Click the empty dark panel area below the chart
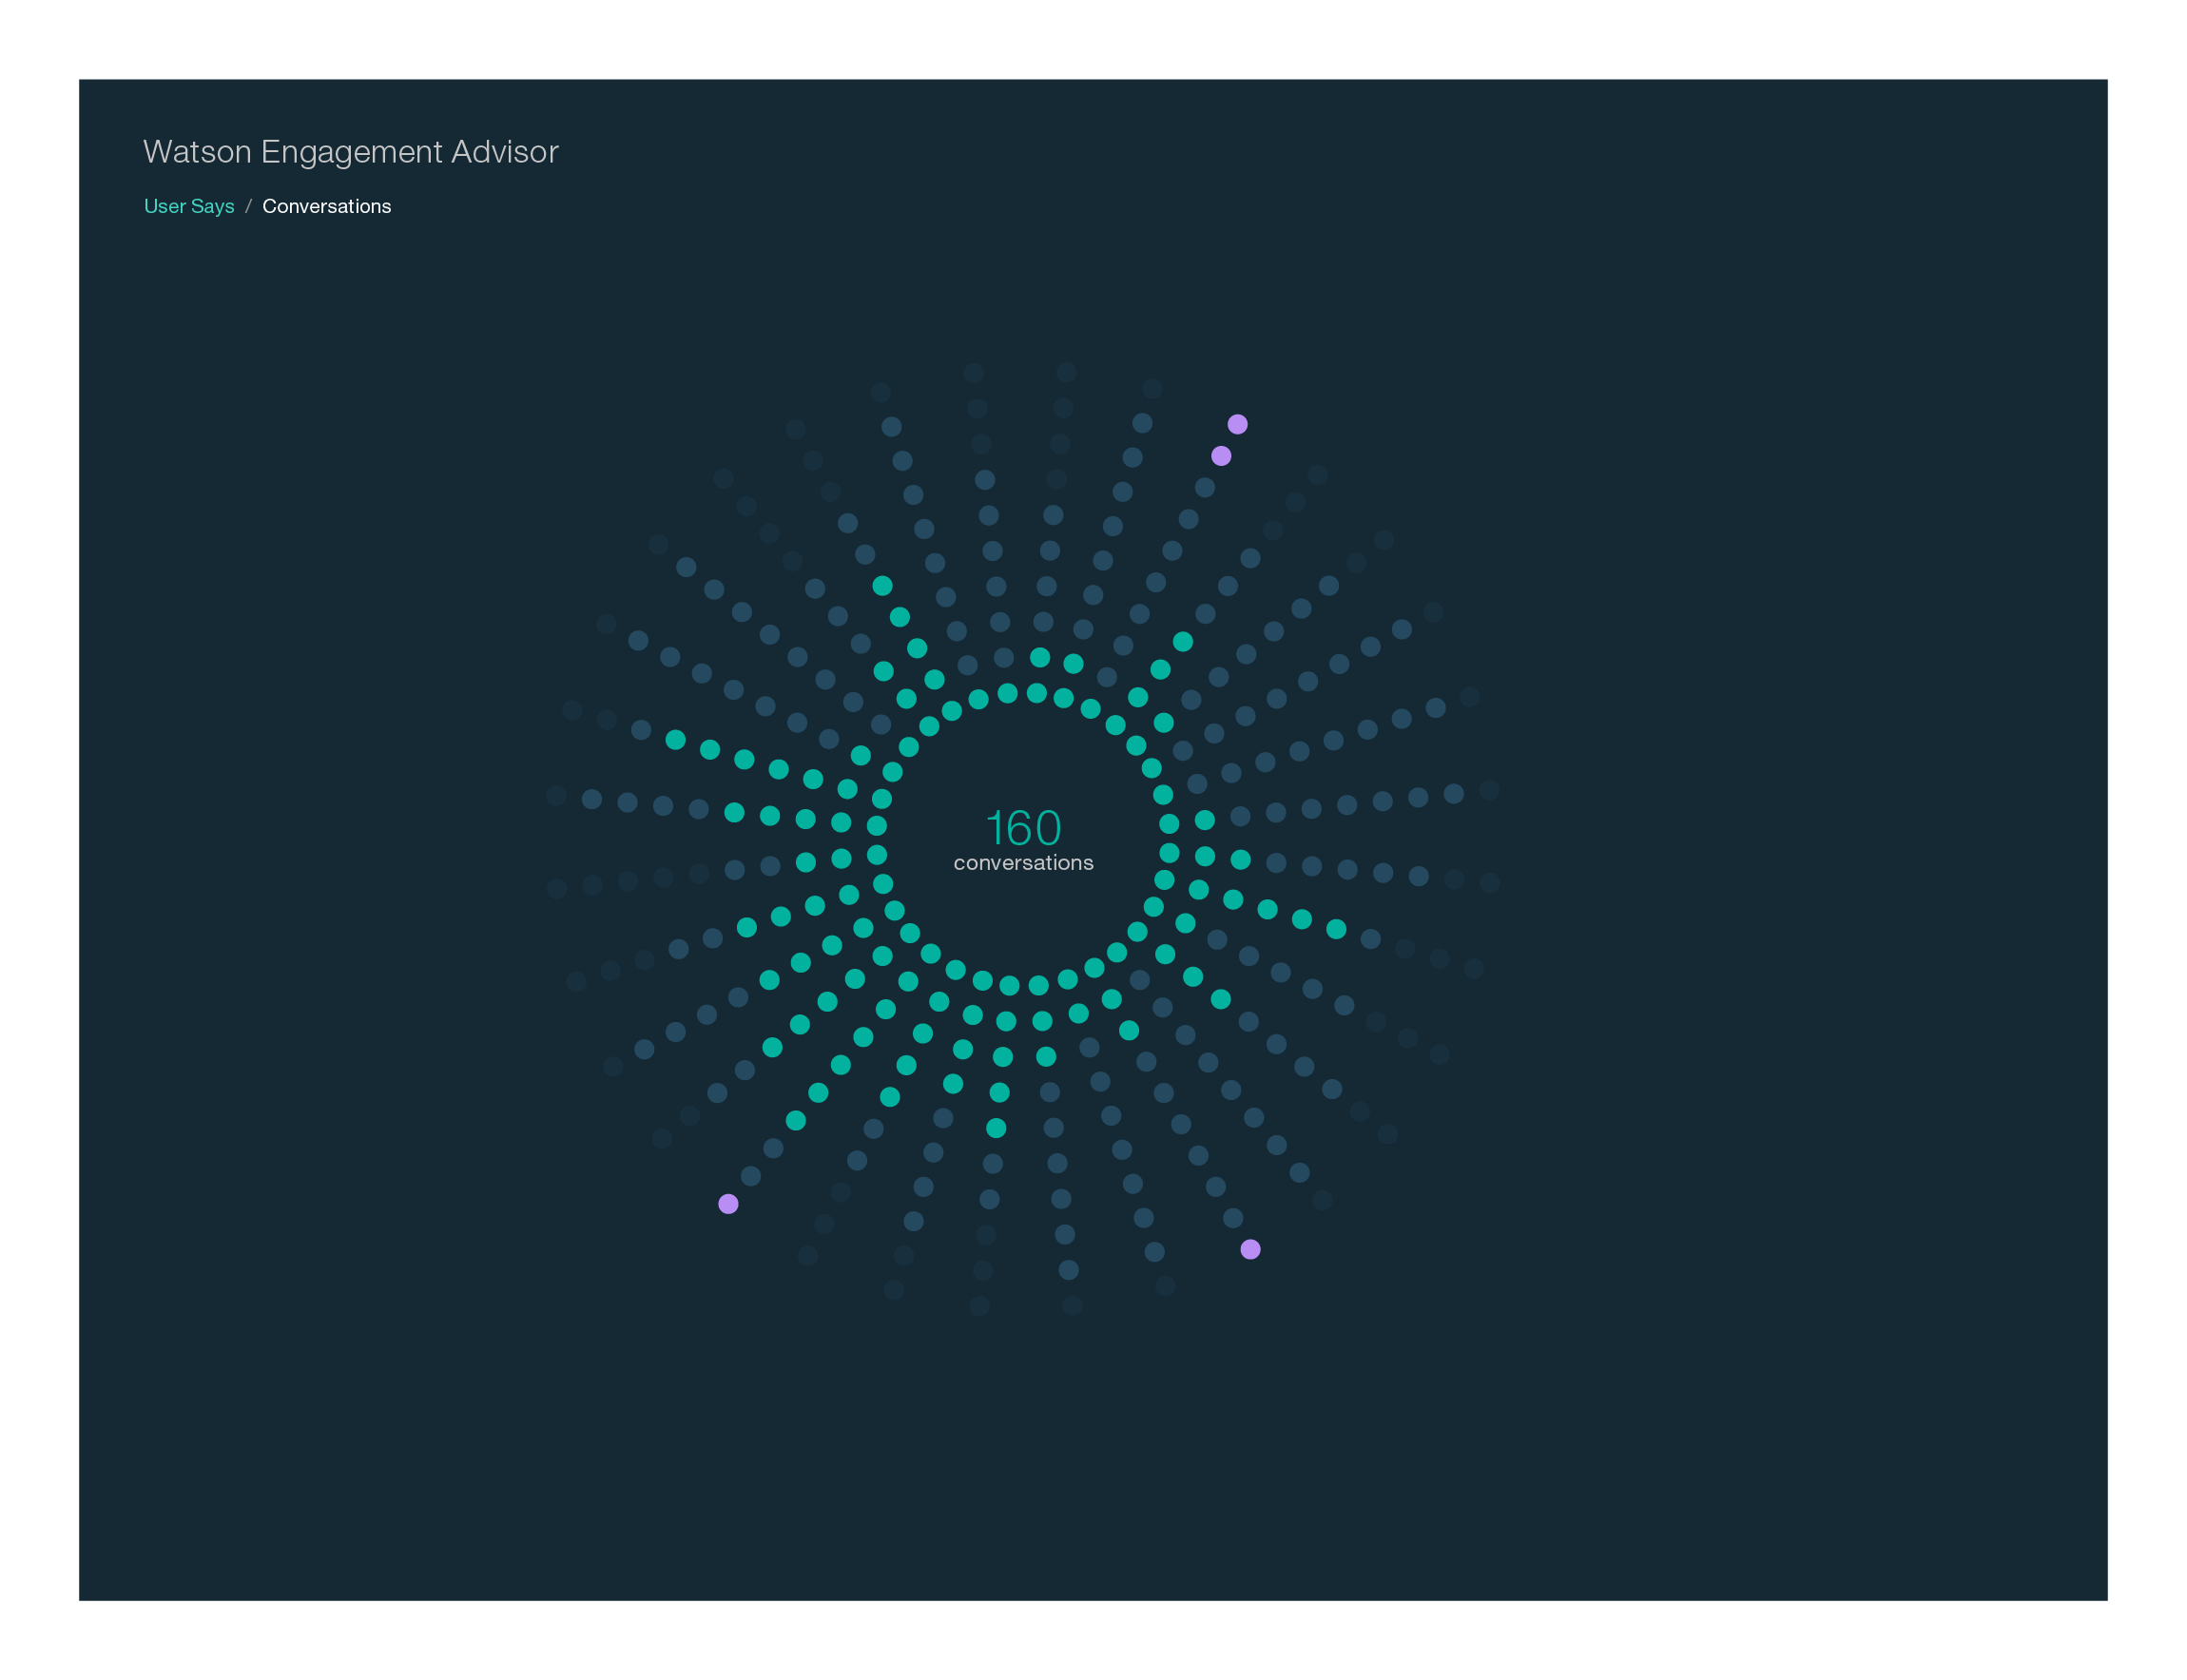Viewport: 2187px width, 1680px height. [x=1093, y=1460]
